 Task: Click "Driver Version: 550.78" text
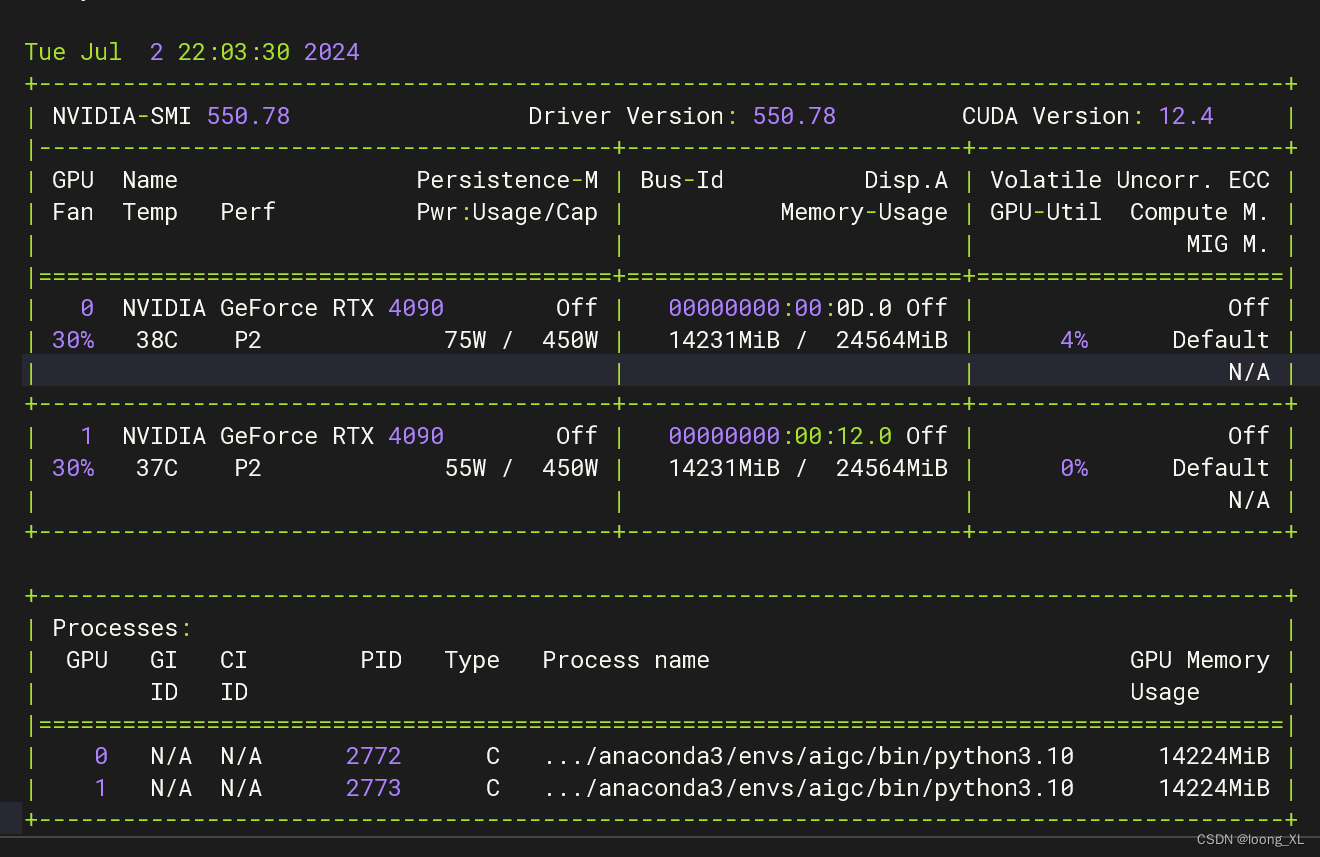tap(682, 116)
